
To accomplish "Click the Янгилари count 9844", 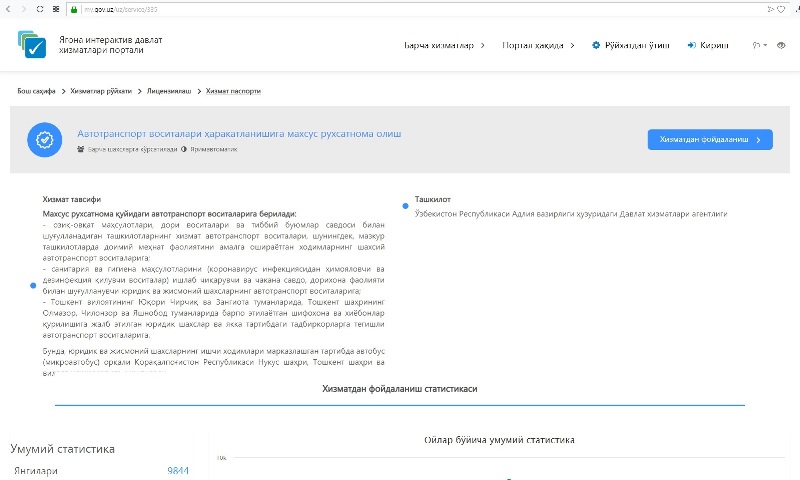I will [178, 469].
